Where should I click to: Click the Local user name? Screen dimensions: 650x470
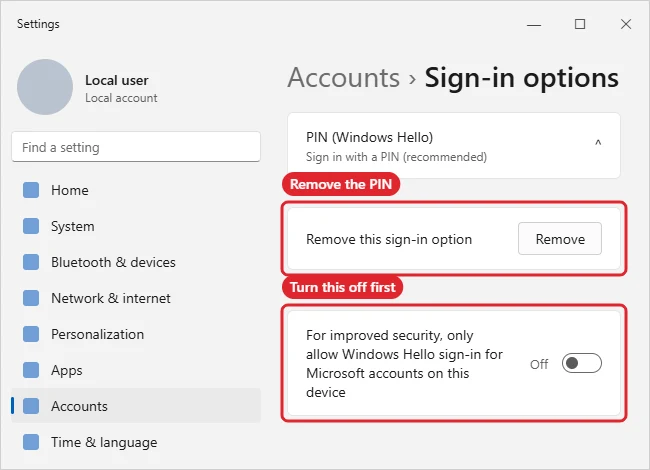(116, 80)
